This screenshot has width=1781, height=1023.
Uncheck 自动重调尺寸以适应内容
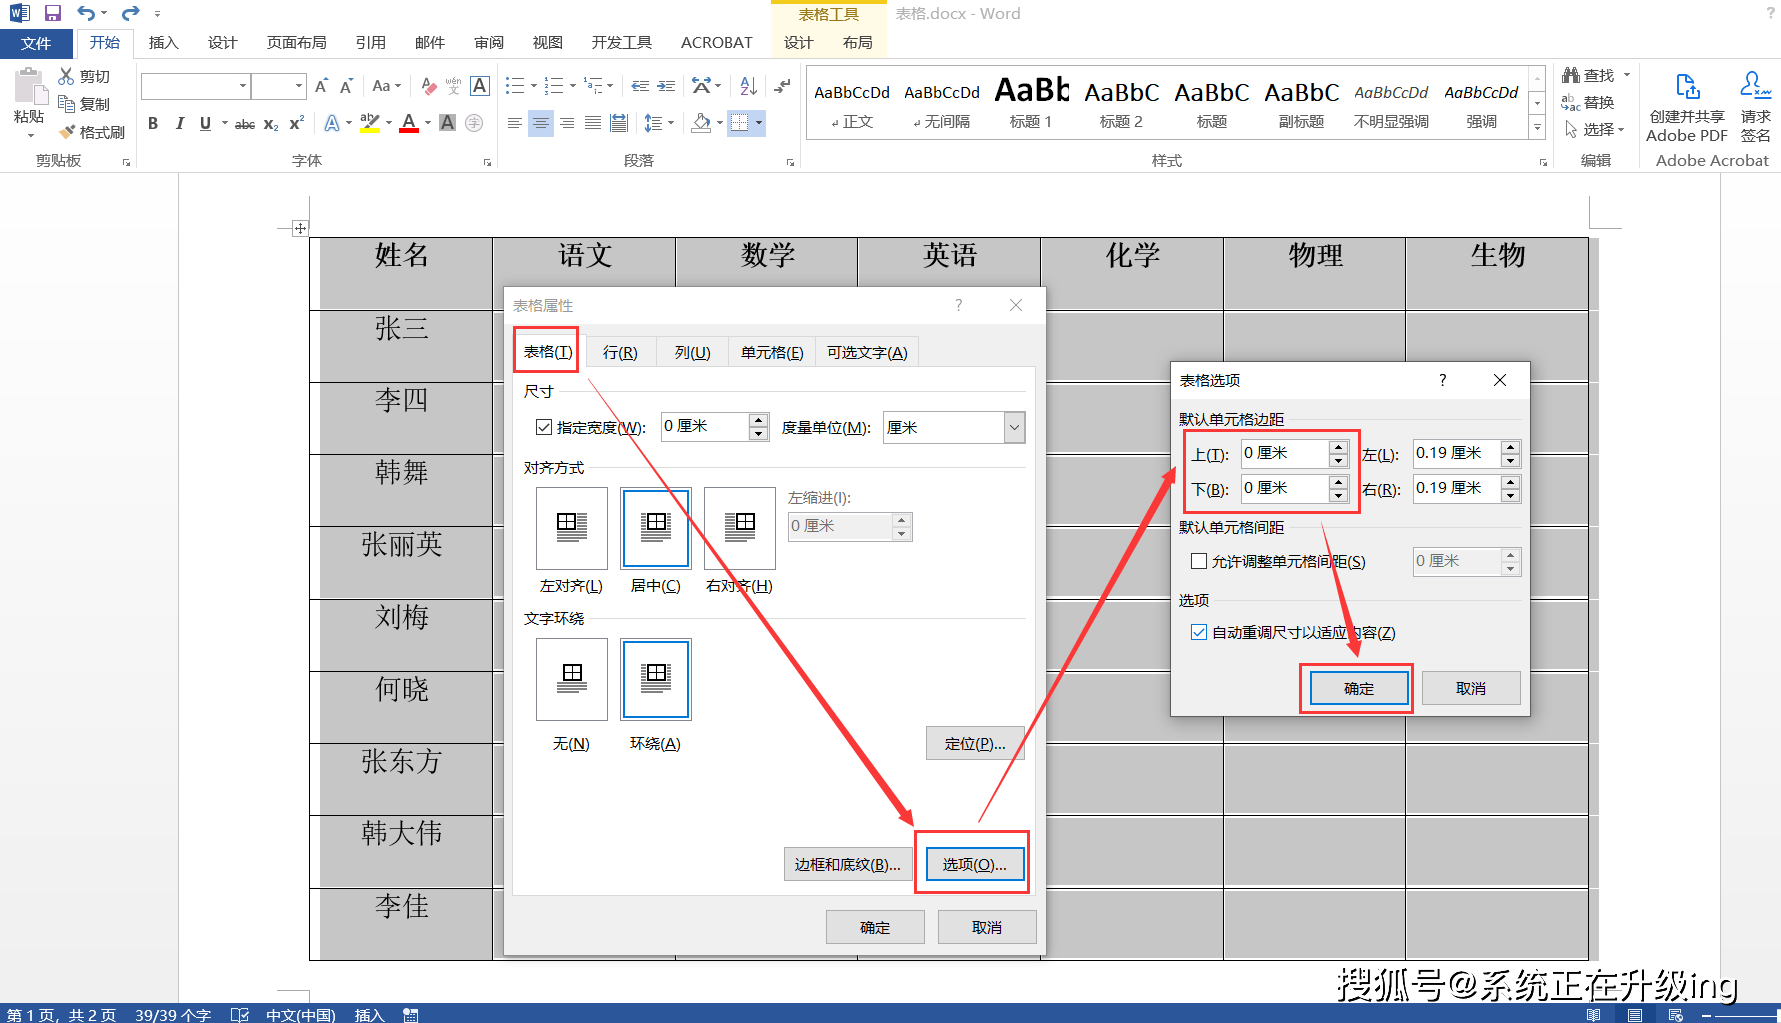[1198, 632]
